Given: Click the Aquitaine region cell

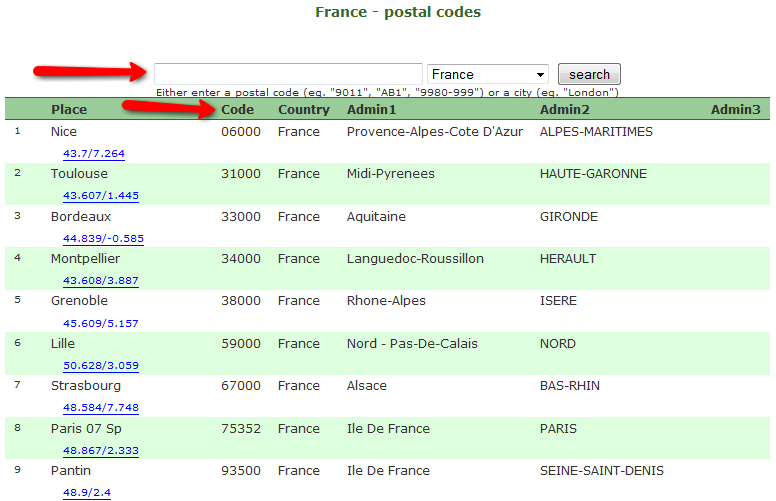Looking at the screenshot, I should pos(376,217).
